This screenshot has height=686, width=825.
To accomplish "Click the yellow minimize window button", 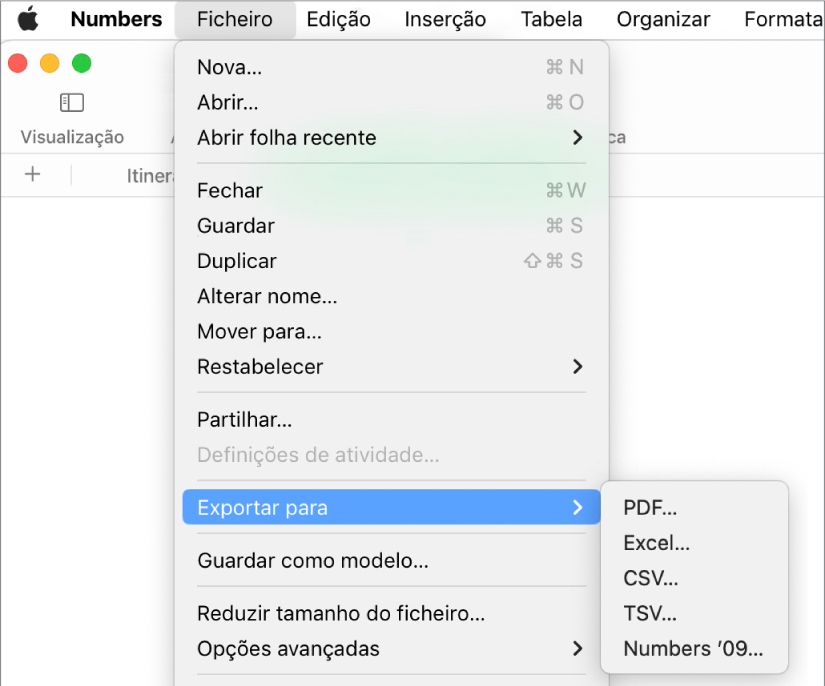I will (50, 63).
